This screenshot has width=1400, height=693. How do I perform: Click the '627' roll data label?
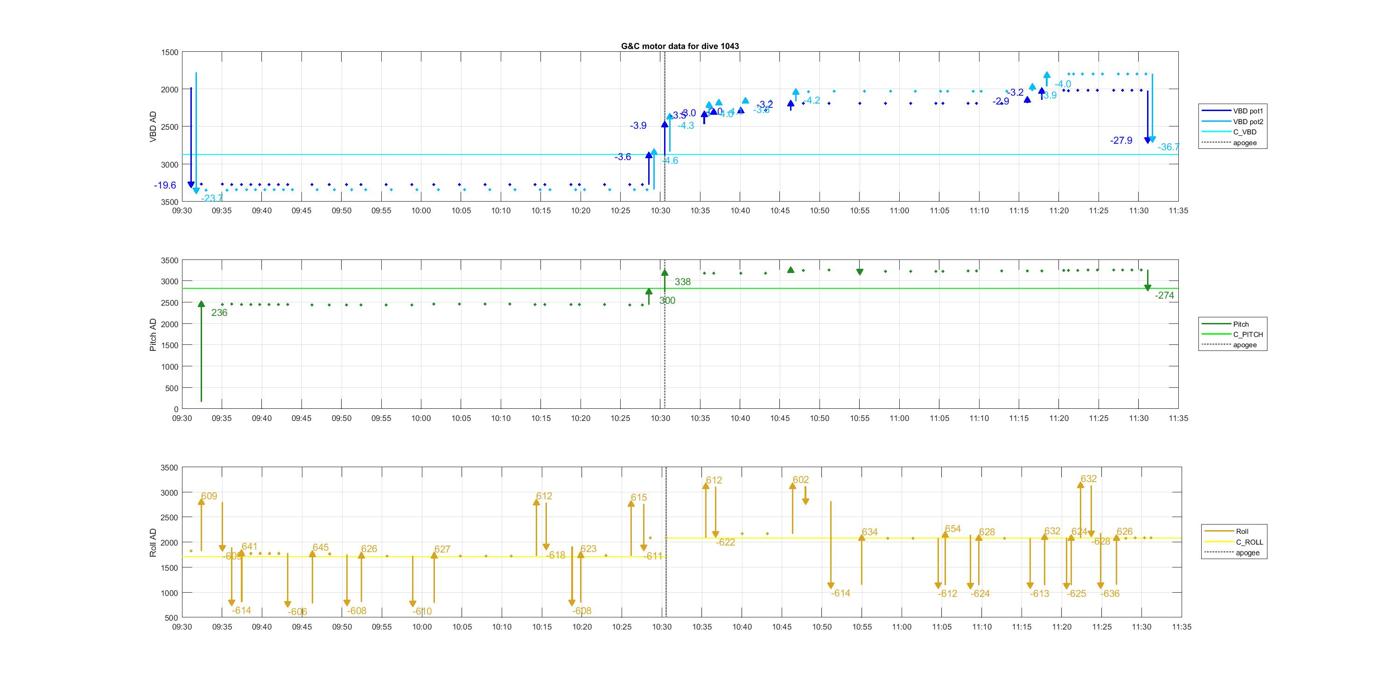(x=442, y=549)
